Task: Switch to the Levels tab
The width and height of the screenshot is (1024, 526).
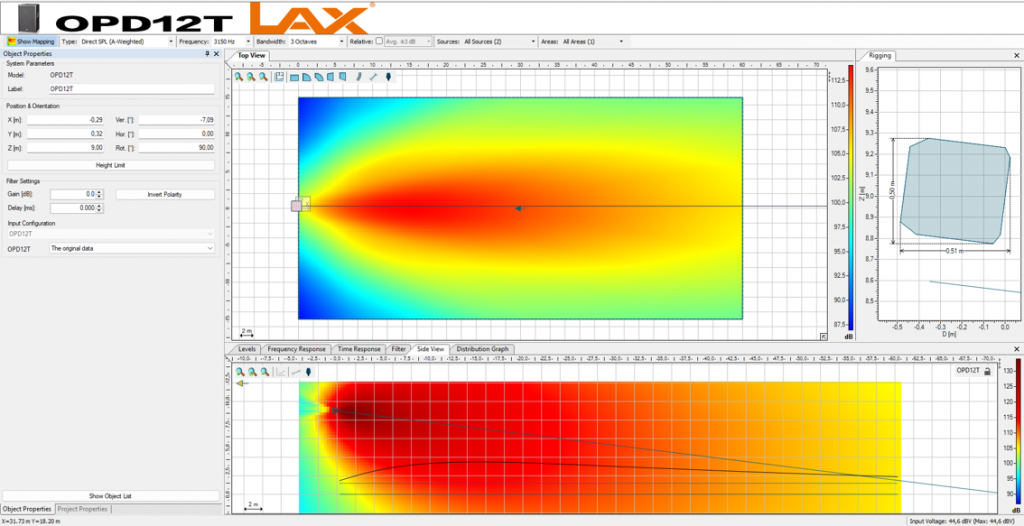Action: [247, 349]
